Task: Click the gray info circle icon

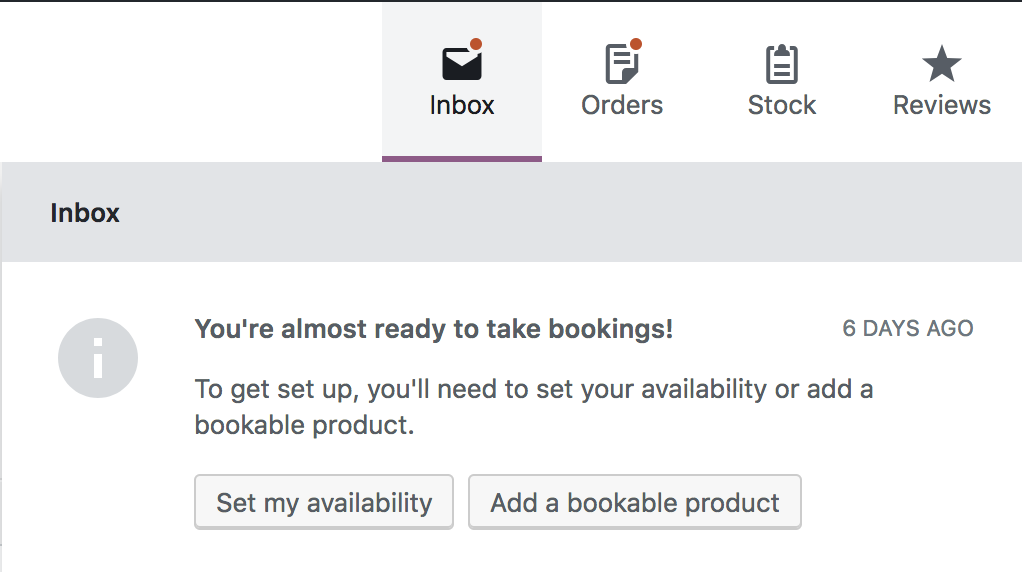Action: 98,358
